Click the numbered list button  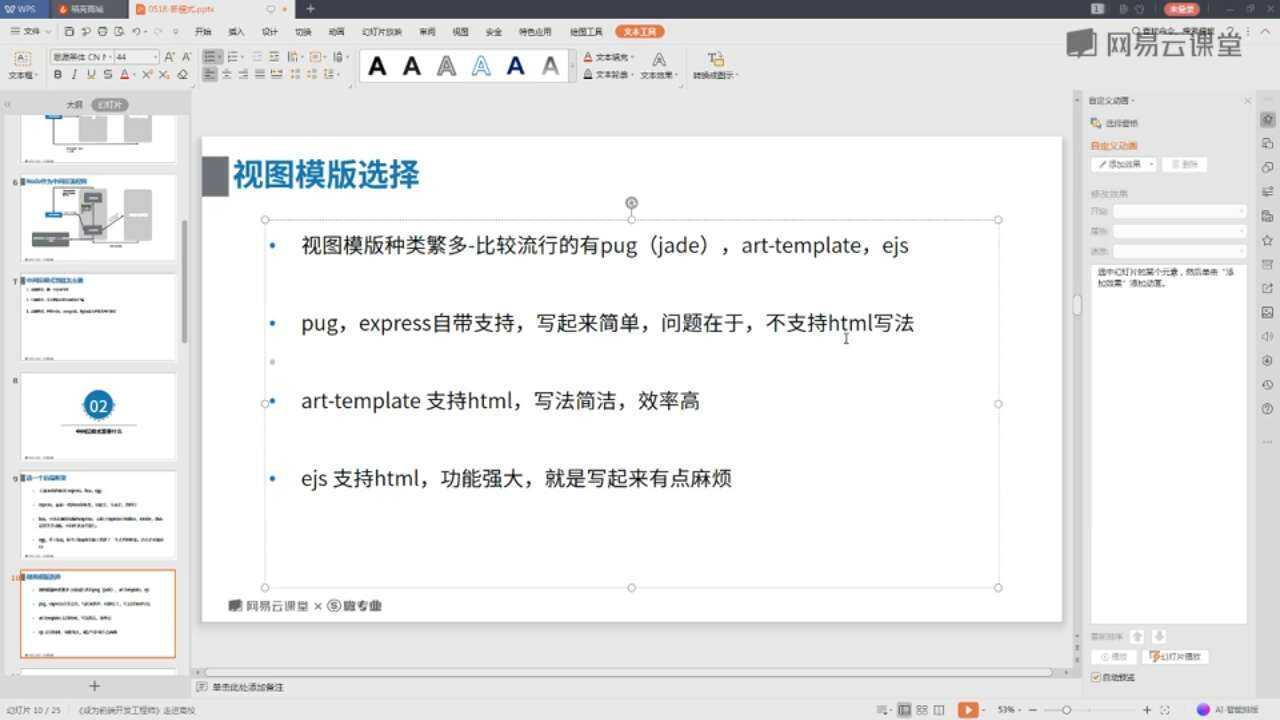tap(234, 57)
